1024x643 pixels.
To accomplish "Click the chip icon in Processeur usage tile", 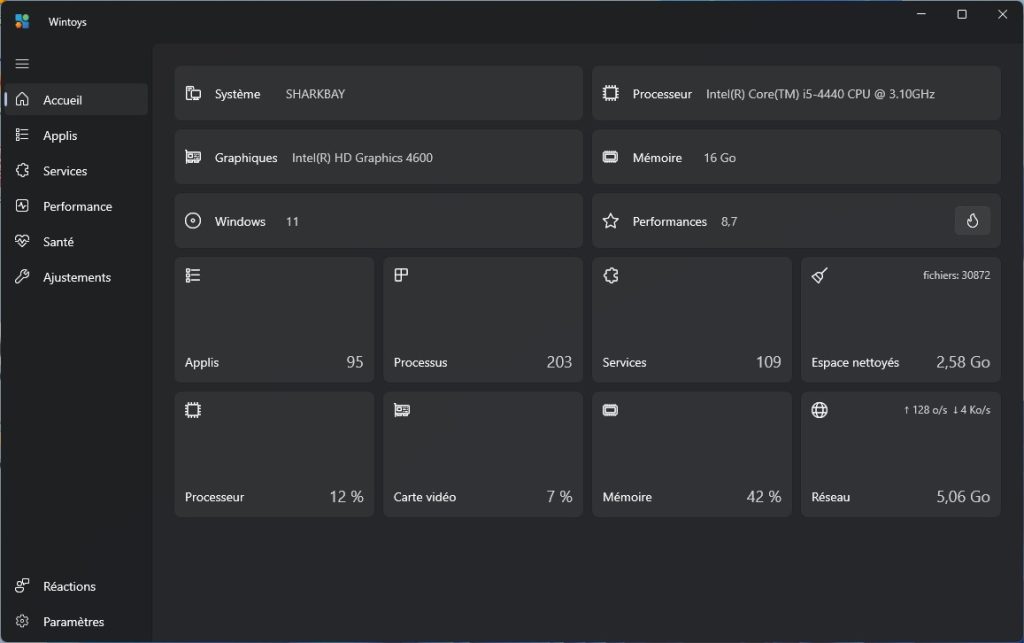I will point(193,410).
